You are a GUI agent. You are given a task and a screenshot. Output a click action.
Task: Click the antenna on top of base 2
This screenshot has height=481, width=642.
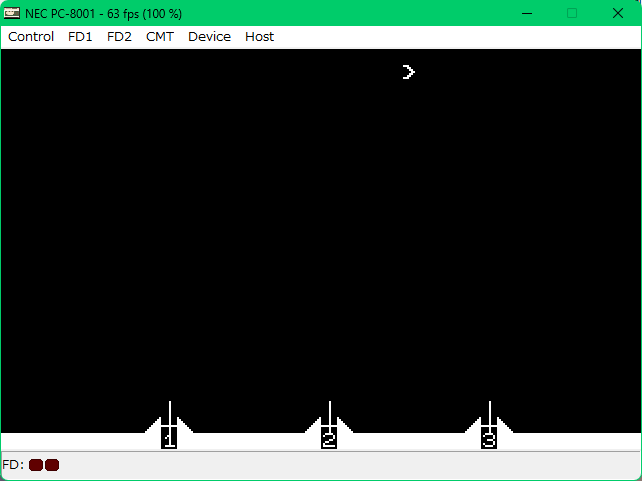pyautogui.click(x=329, y=410)
